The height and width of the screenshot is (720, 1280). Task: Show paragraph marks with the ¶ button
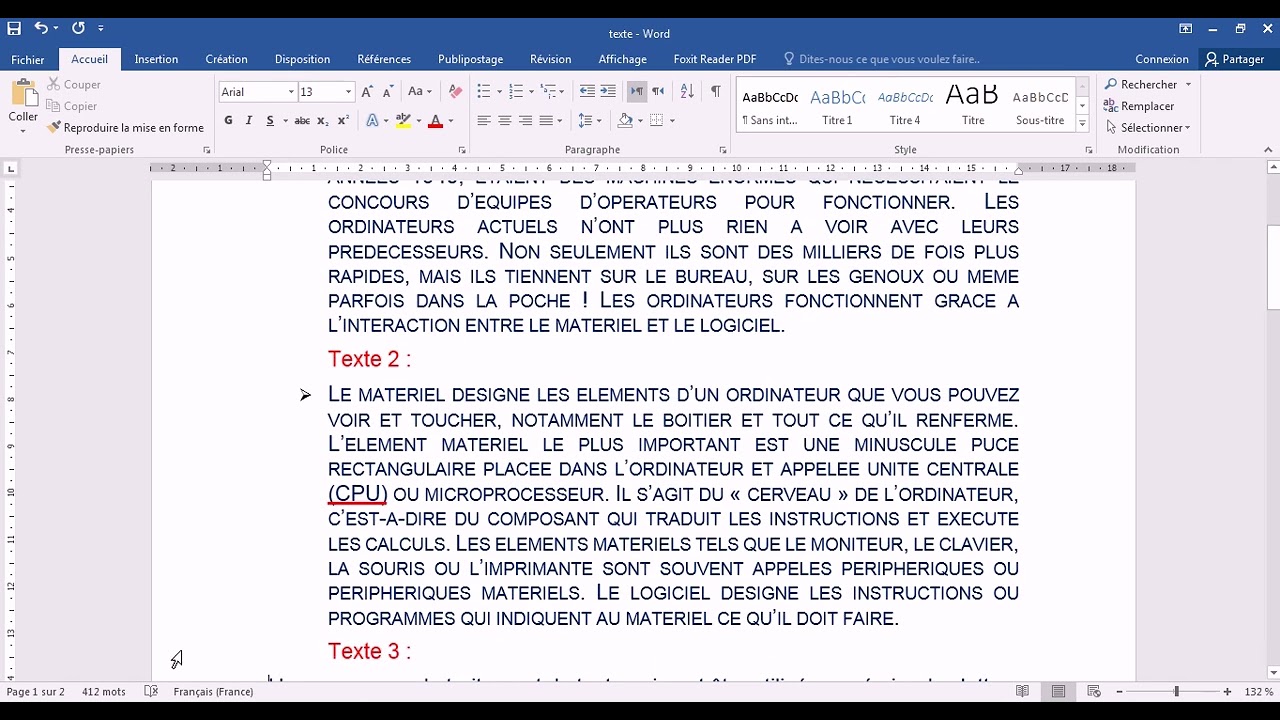coord(716,92)
